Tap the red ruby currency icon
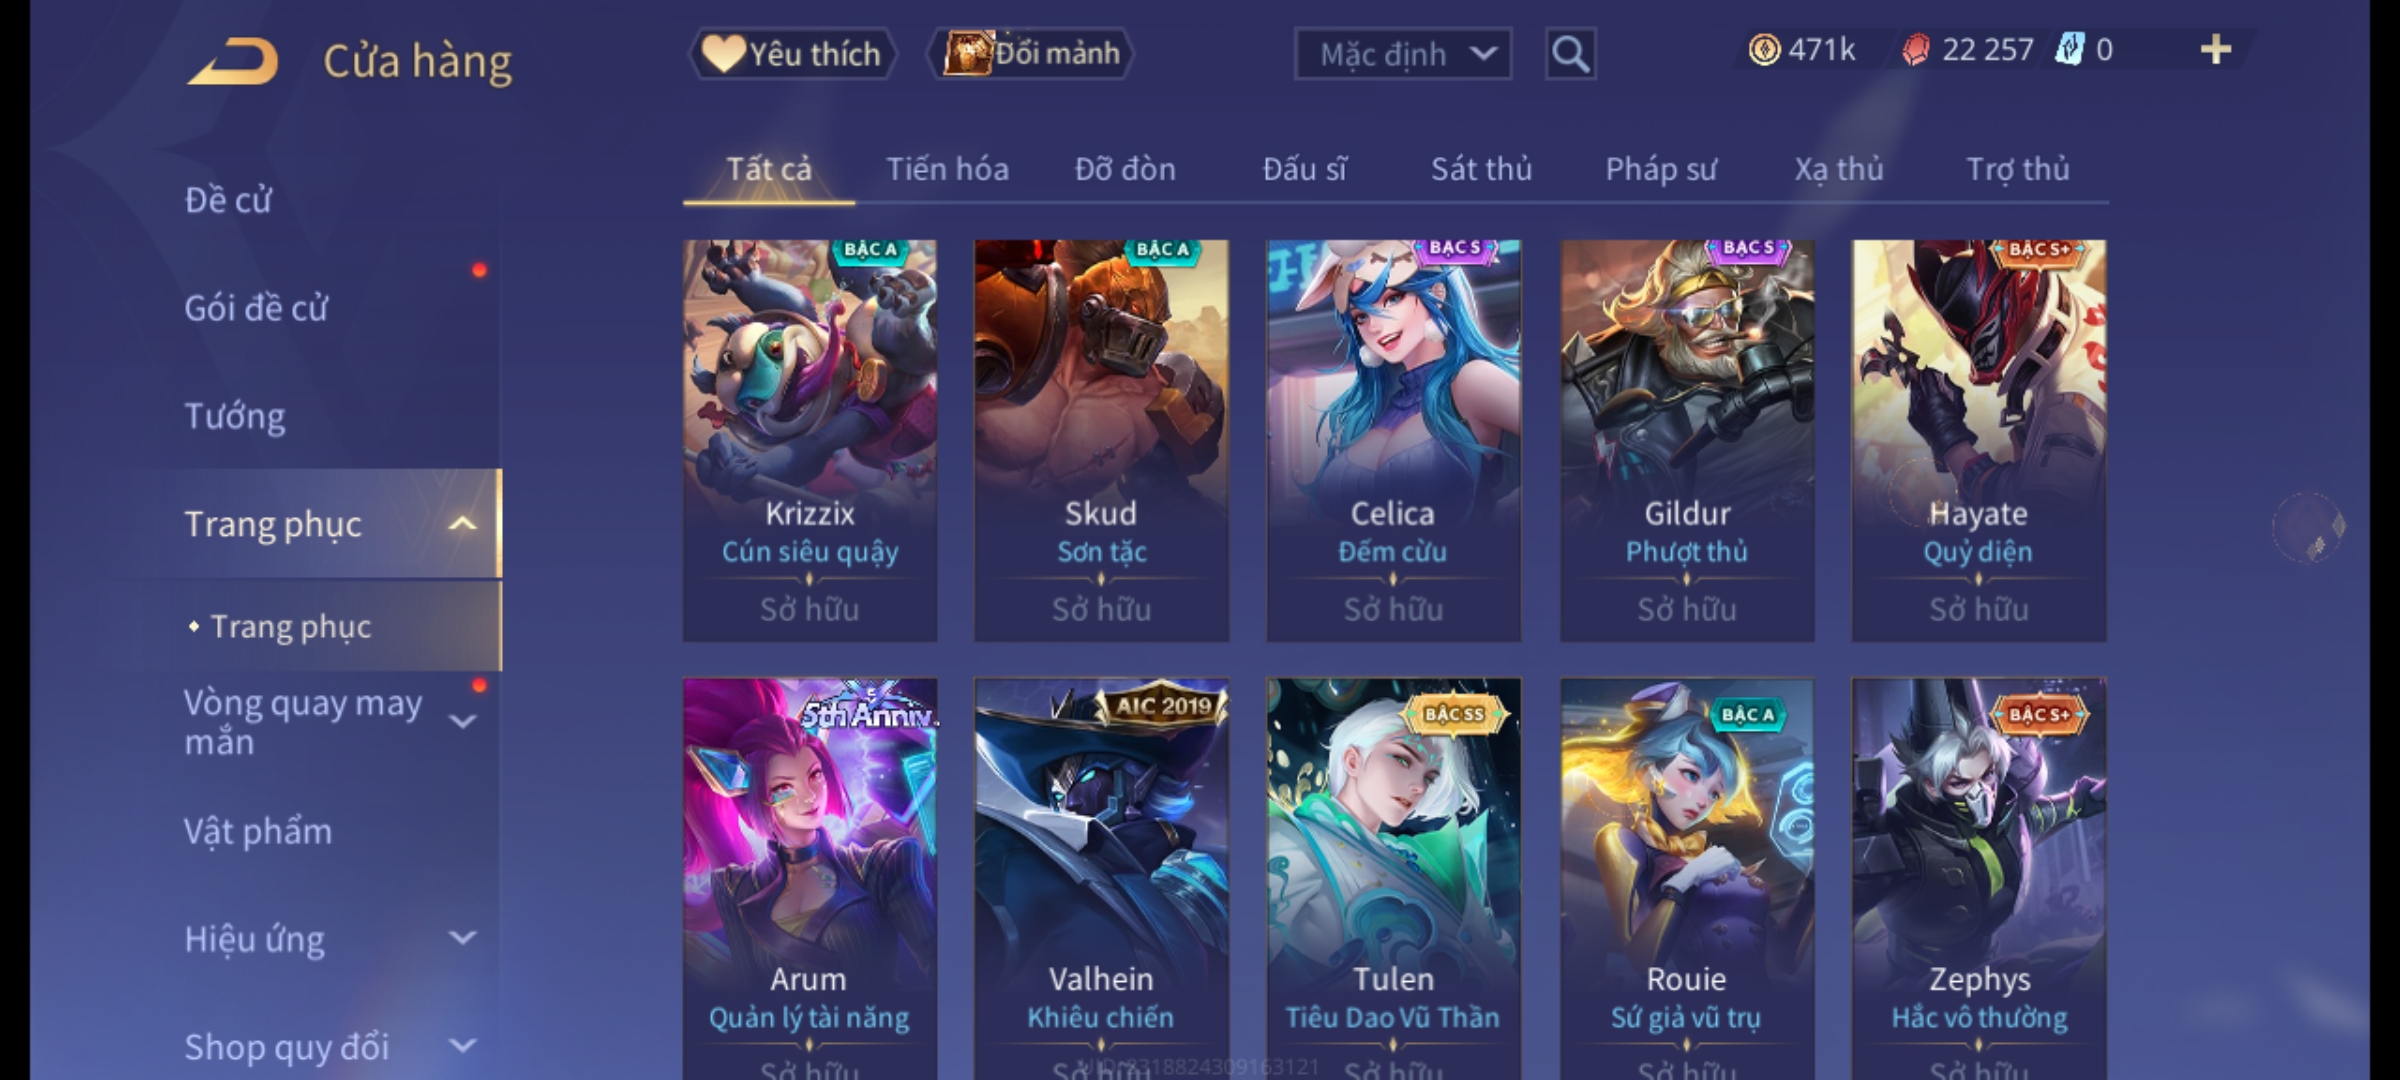 [x=1916, y=49]
